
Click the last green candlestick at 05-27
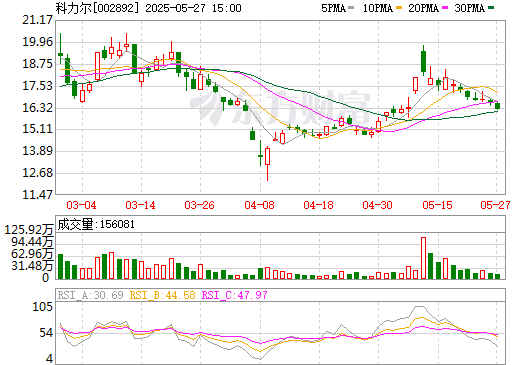click(x=498, y=106)
